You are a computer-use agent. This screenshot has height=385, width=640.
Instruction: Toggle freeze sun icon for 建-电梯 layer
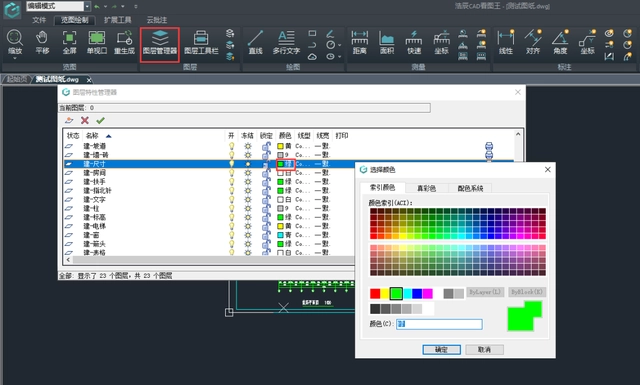pyautogui.click(x=248, y=226)
